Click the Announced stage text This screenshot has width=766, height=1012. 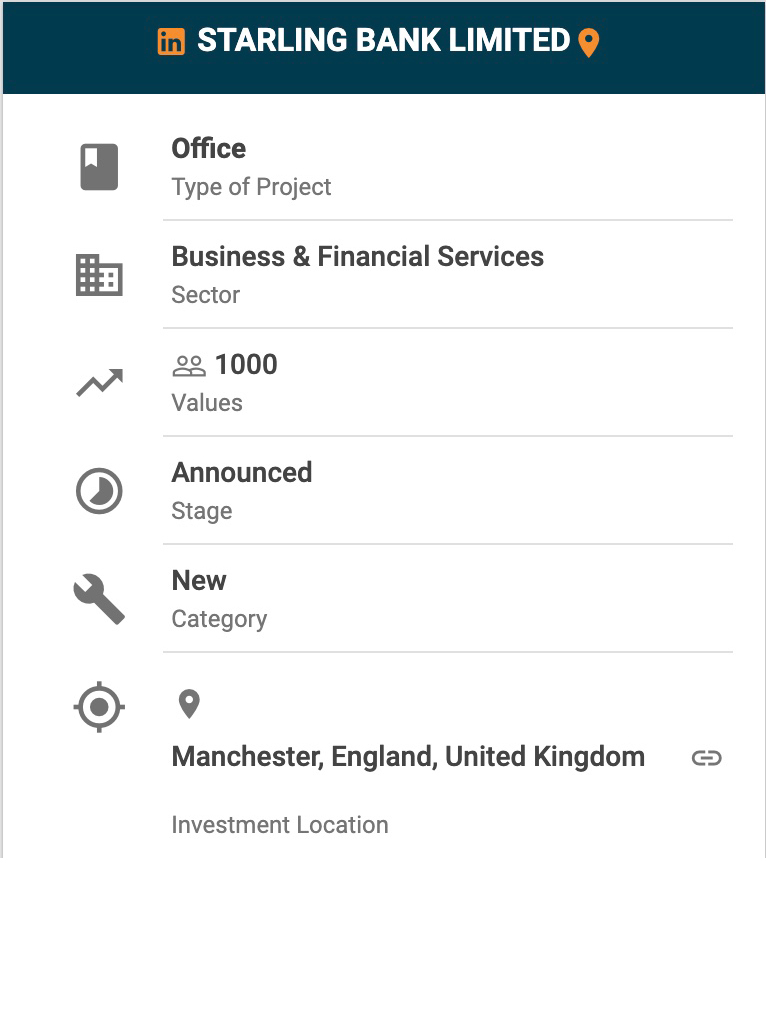(x=242, y=473)
